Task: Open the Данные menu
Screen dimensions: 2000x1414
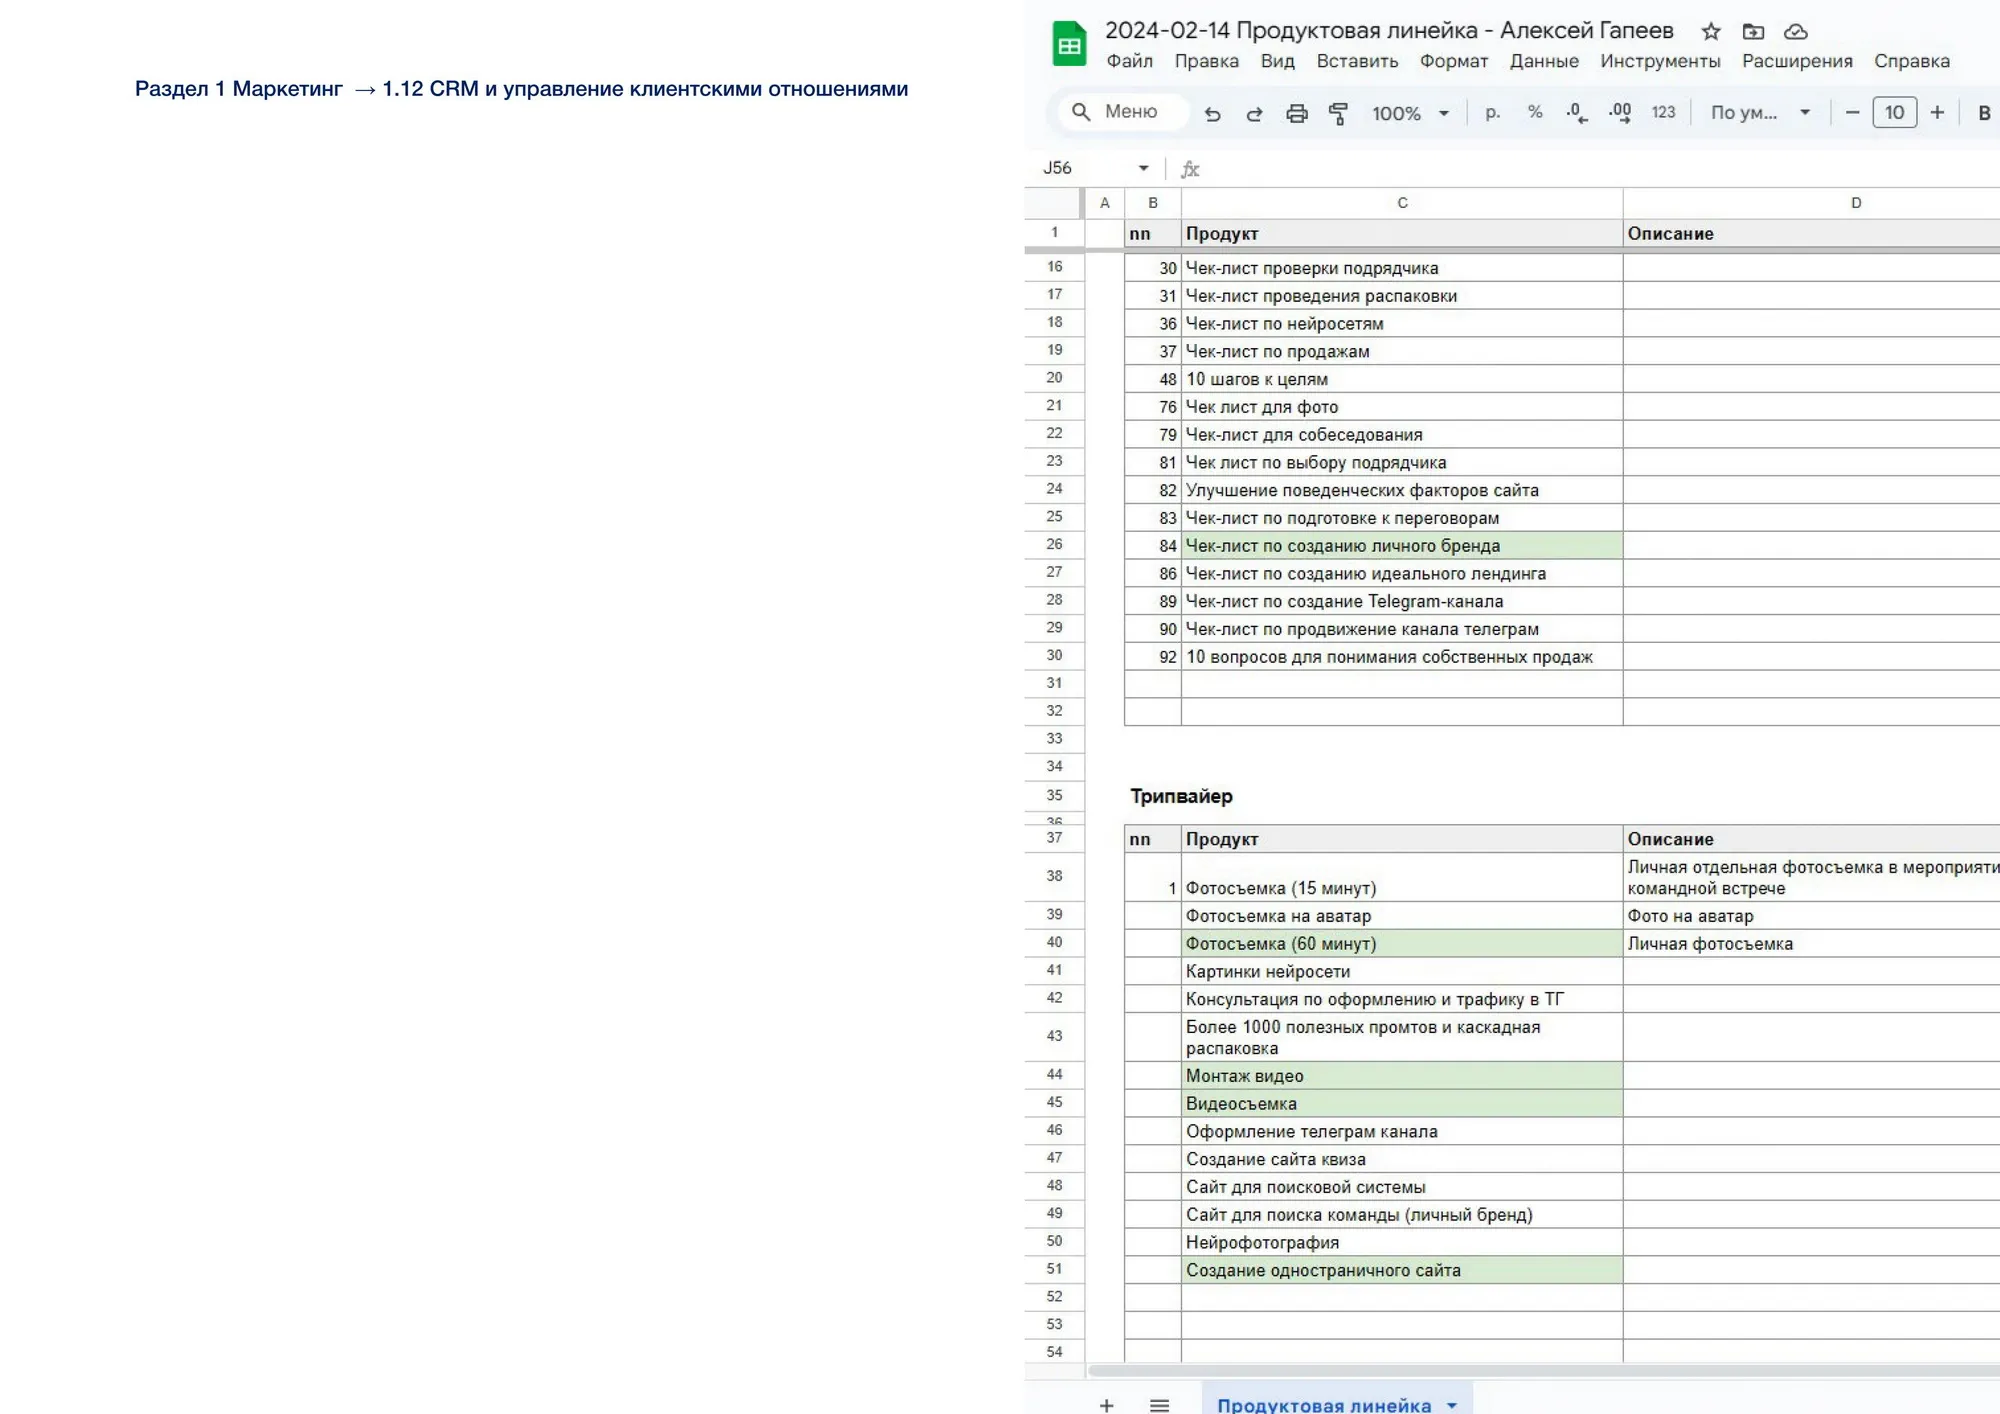Action: click(1546, 61)
